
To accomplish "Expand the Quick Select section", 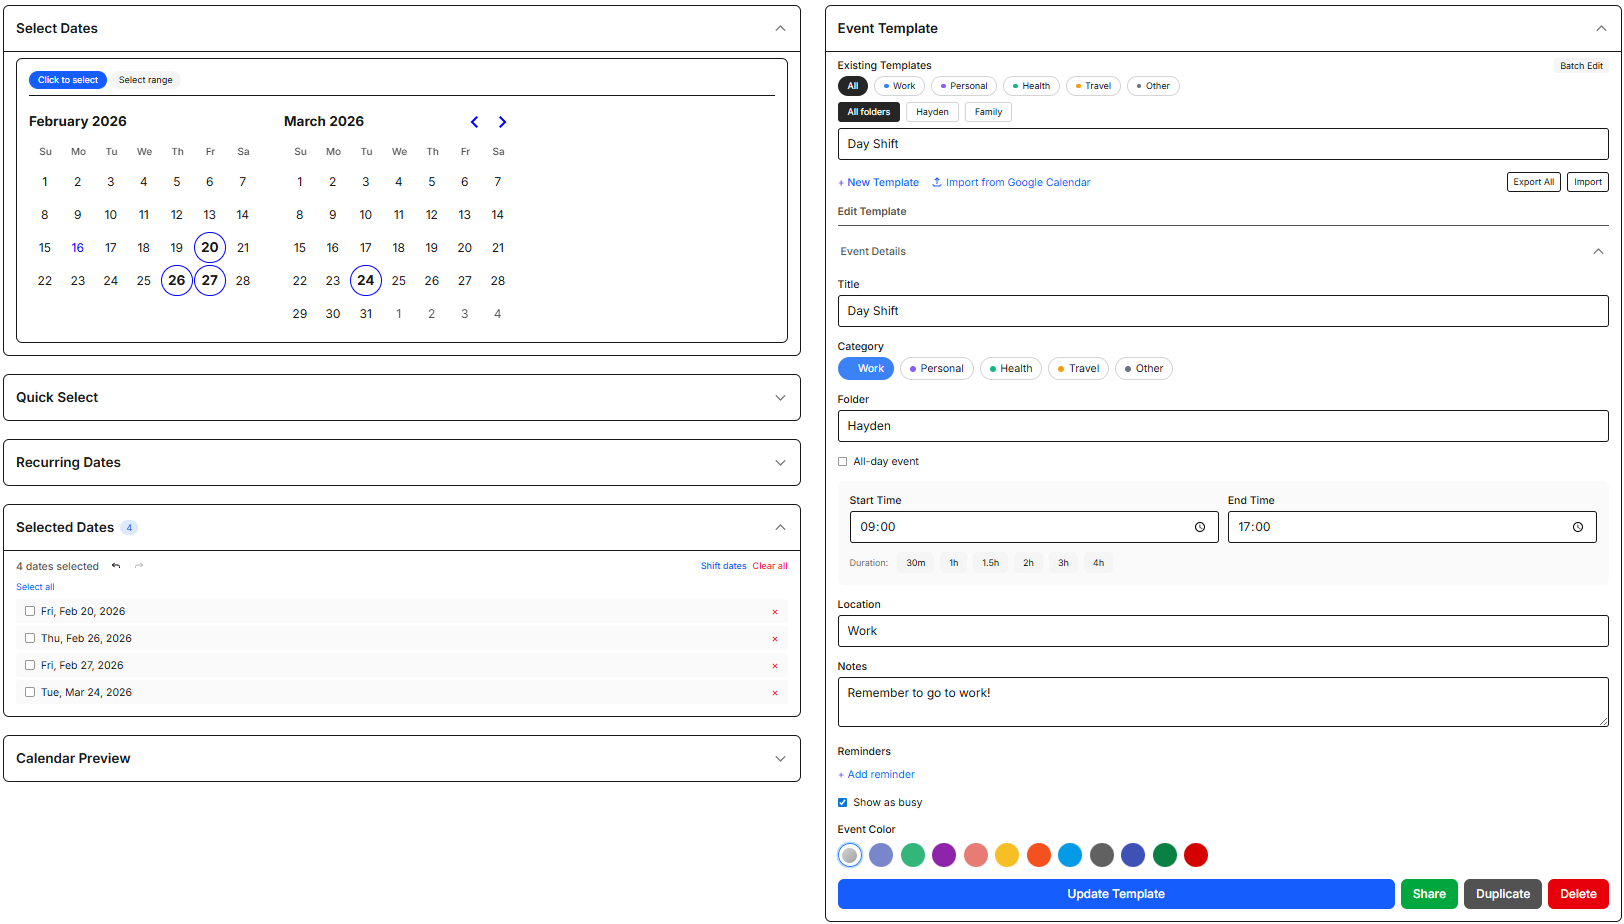I will tap(781, 397).
